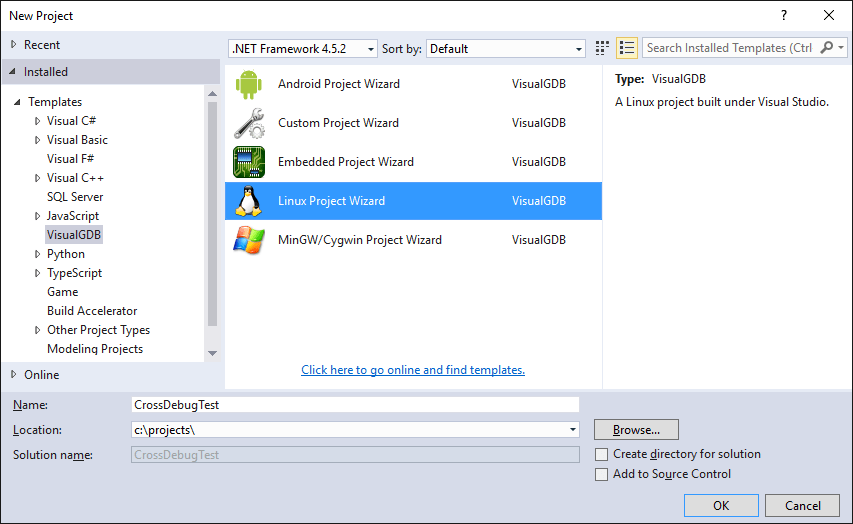Select Build Accelerator category
This screenshot has height=524, width=853.
92,311
